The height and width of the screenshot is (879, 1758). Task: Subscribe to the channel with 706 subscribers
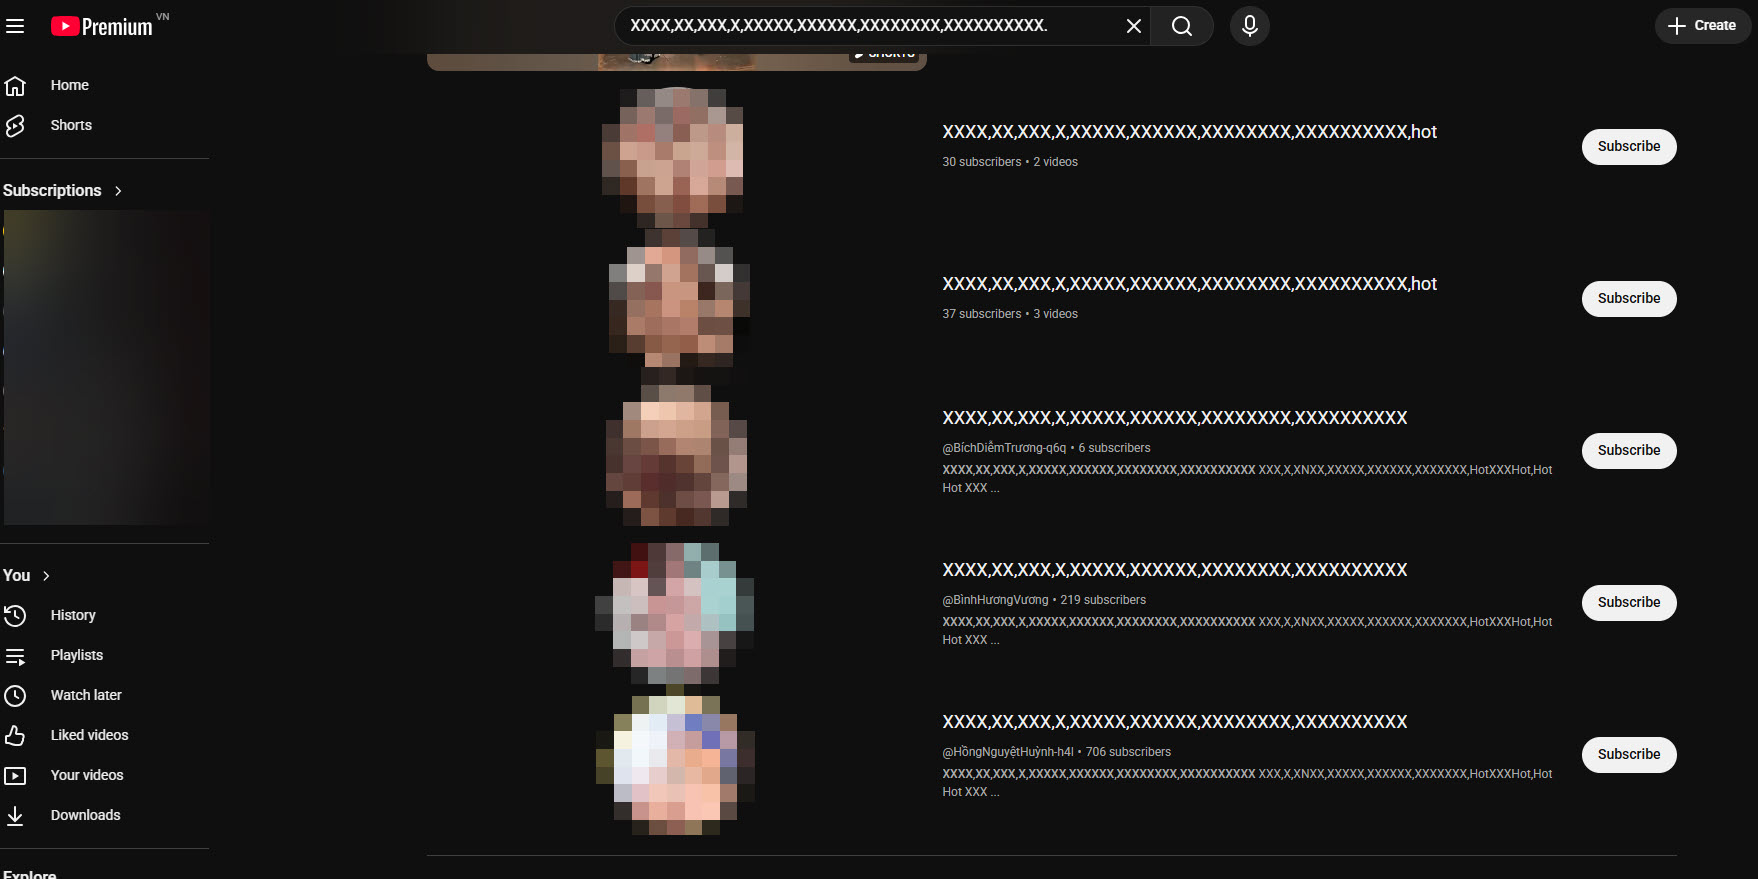pyautogui.click(x=1628, y=755)
